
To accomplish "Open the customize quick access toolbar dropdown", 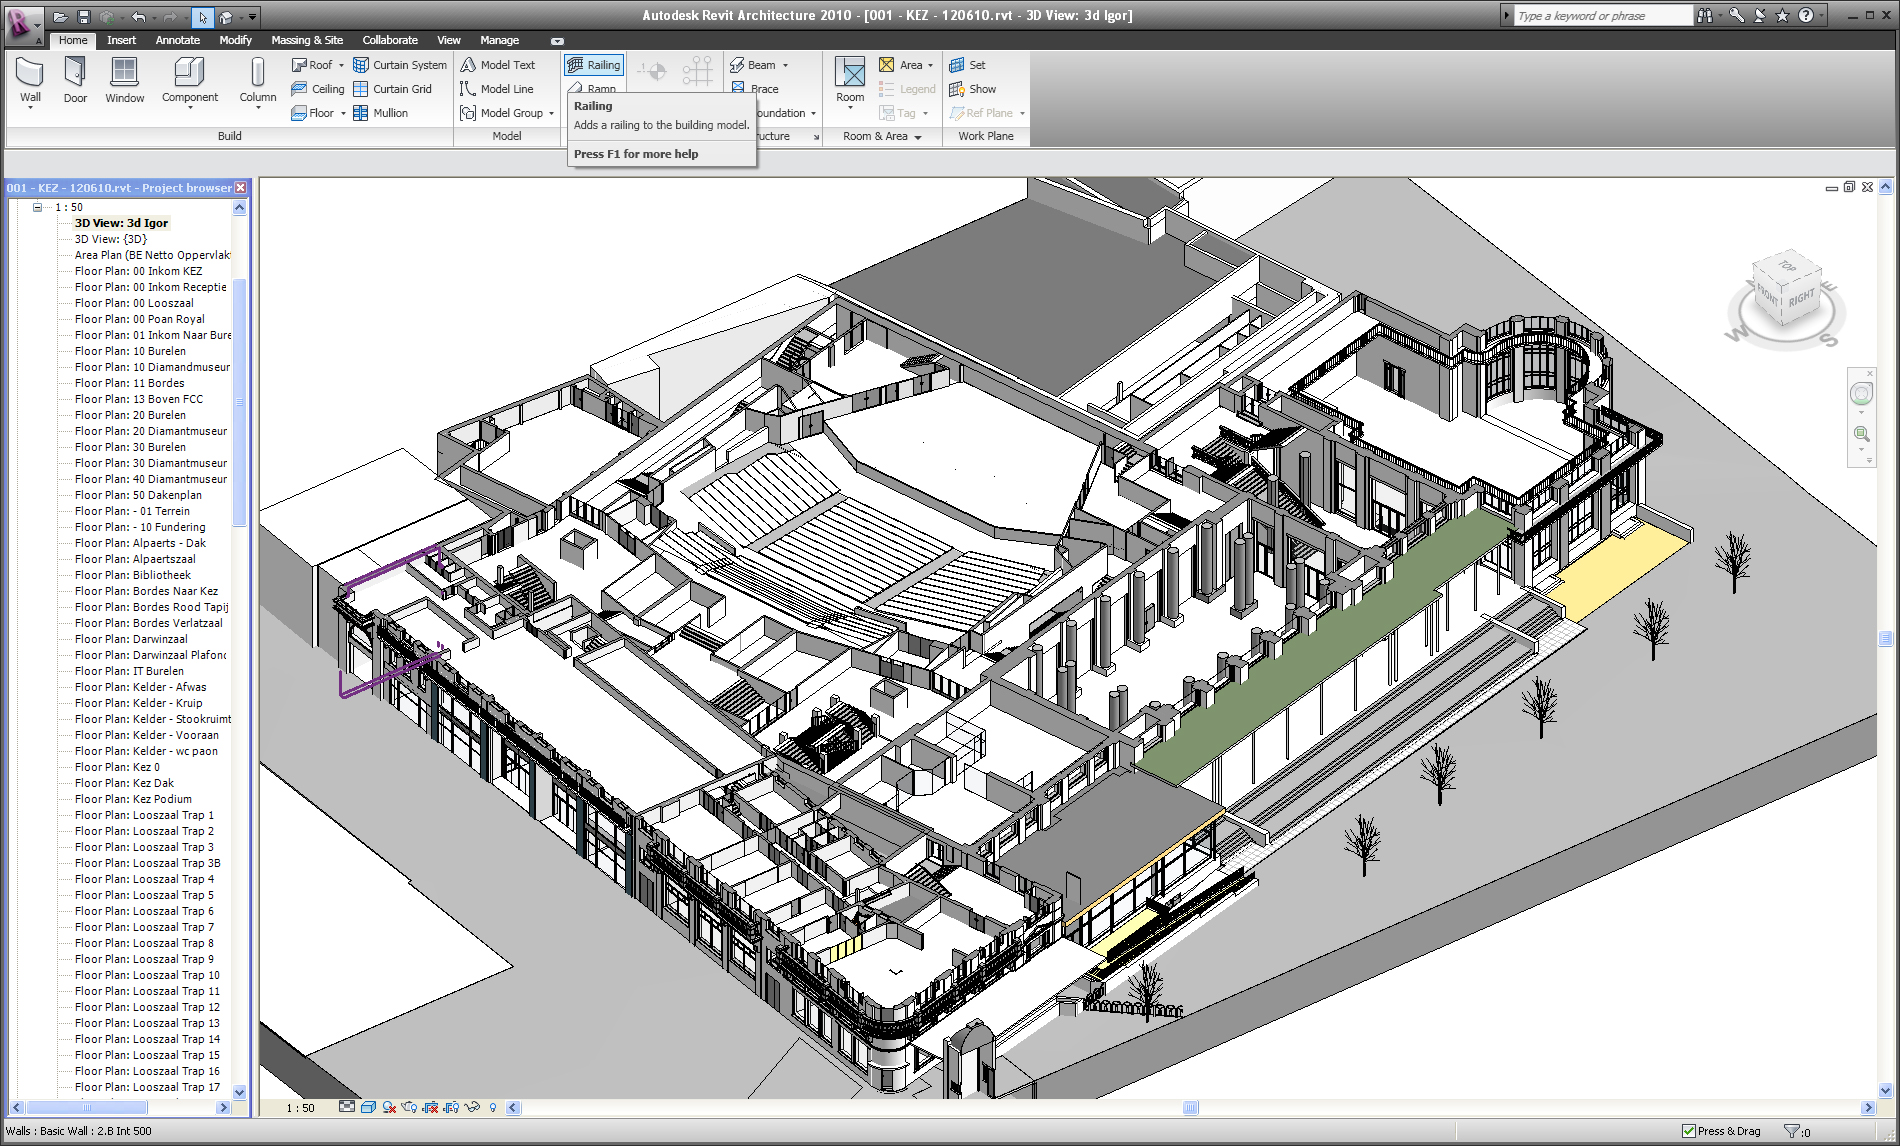I will coord(253,16).
